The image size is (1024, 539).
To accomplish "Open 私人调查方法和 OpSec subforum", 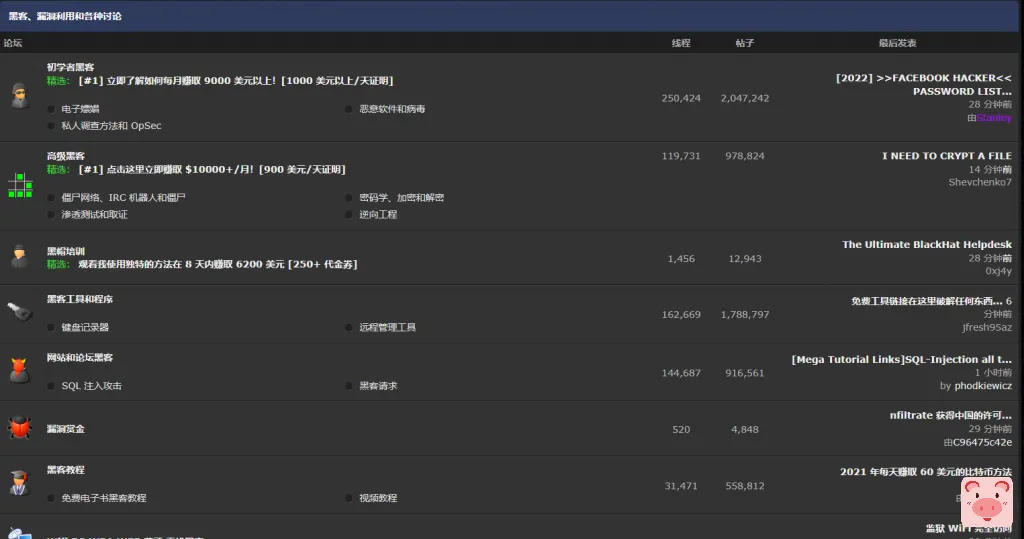I will (111, 125).
